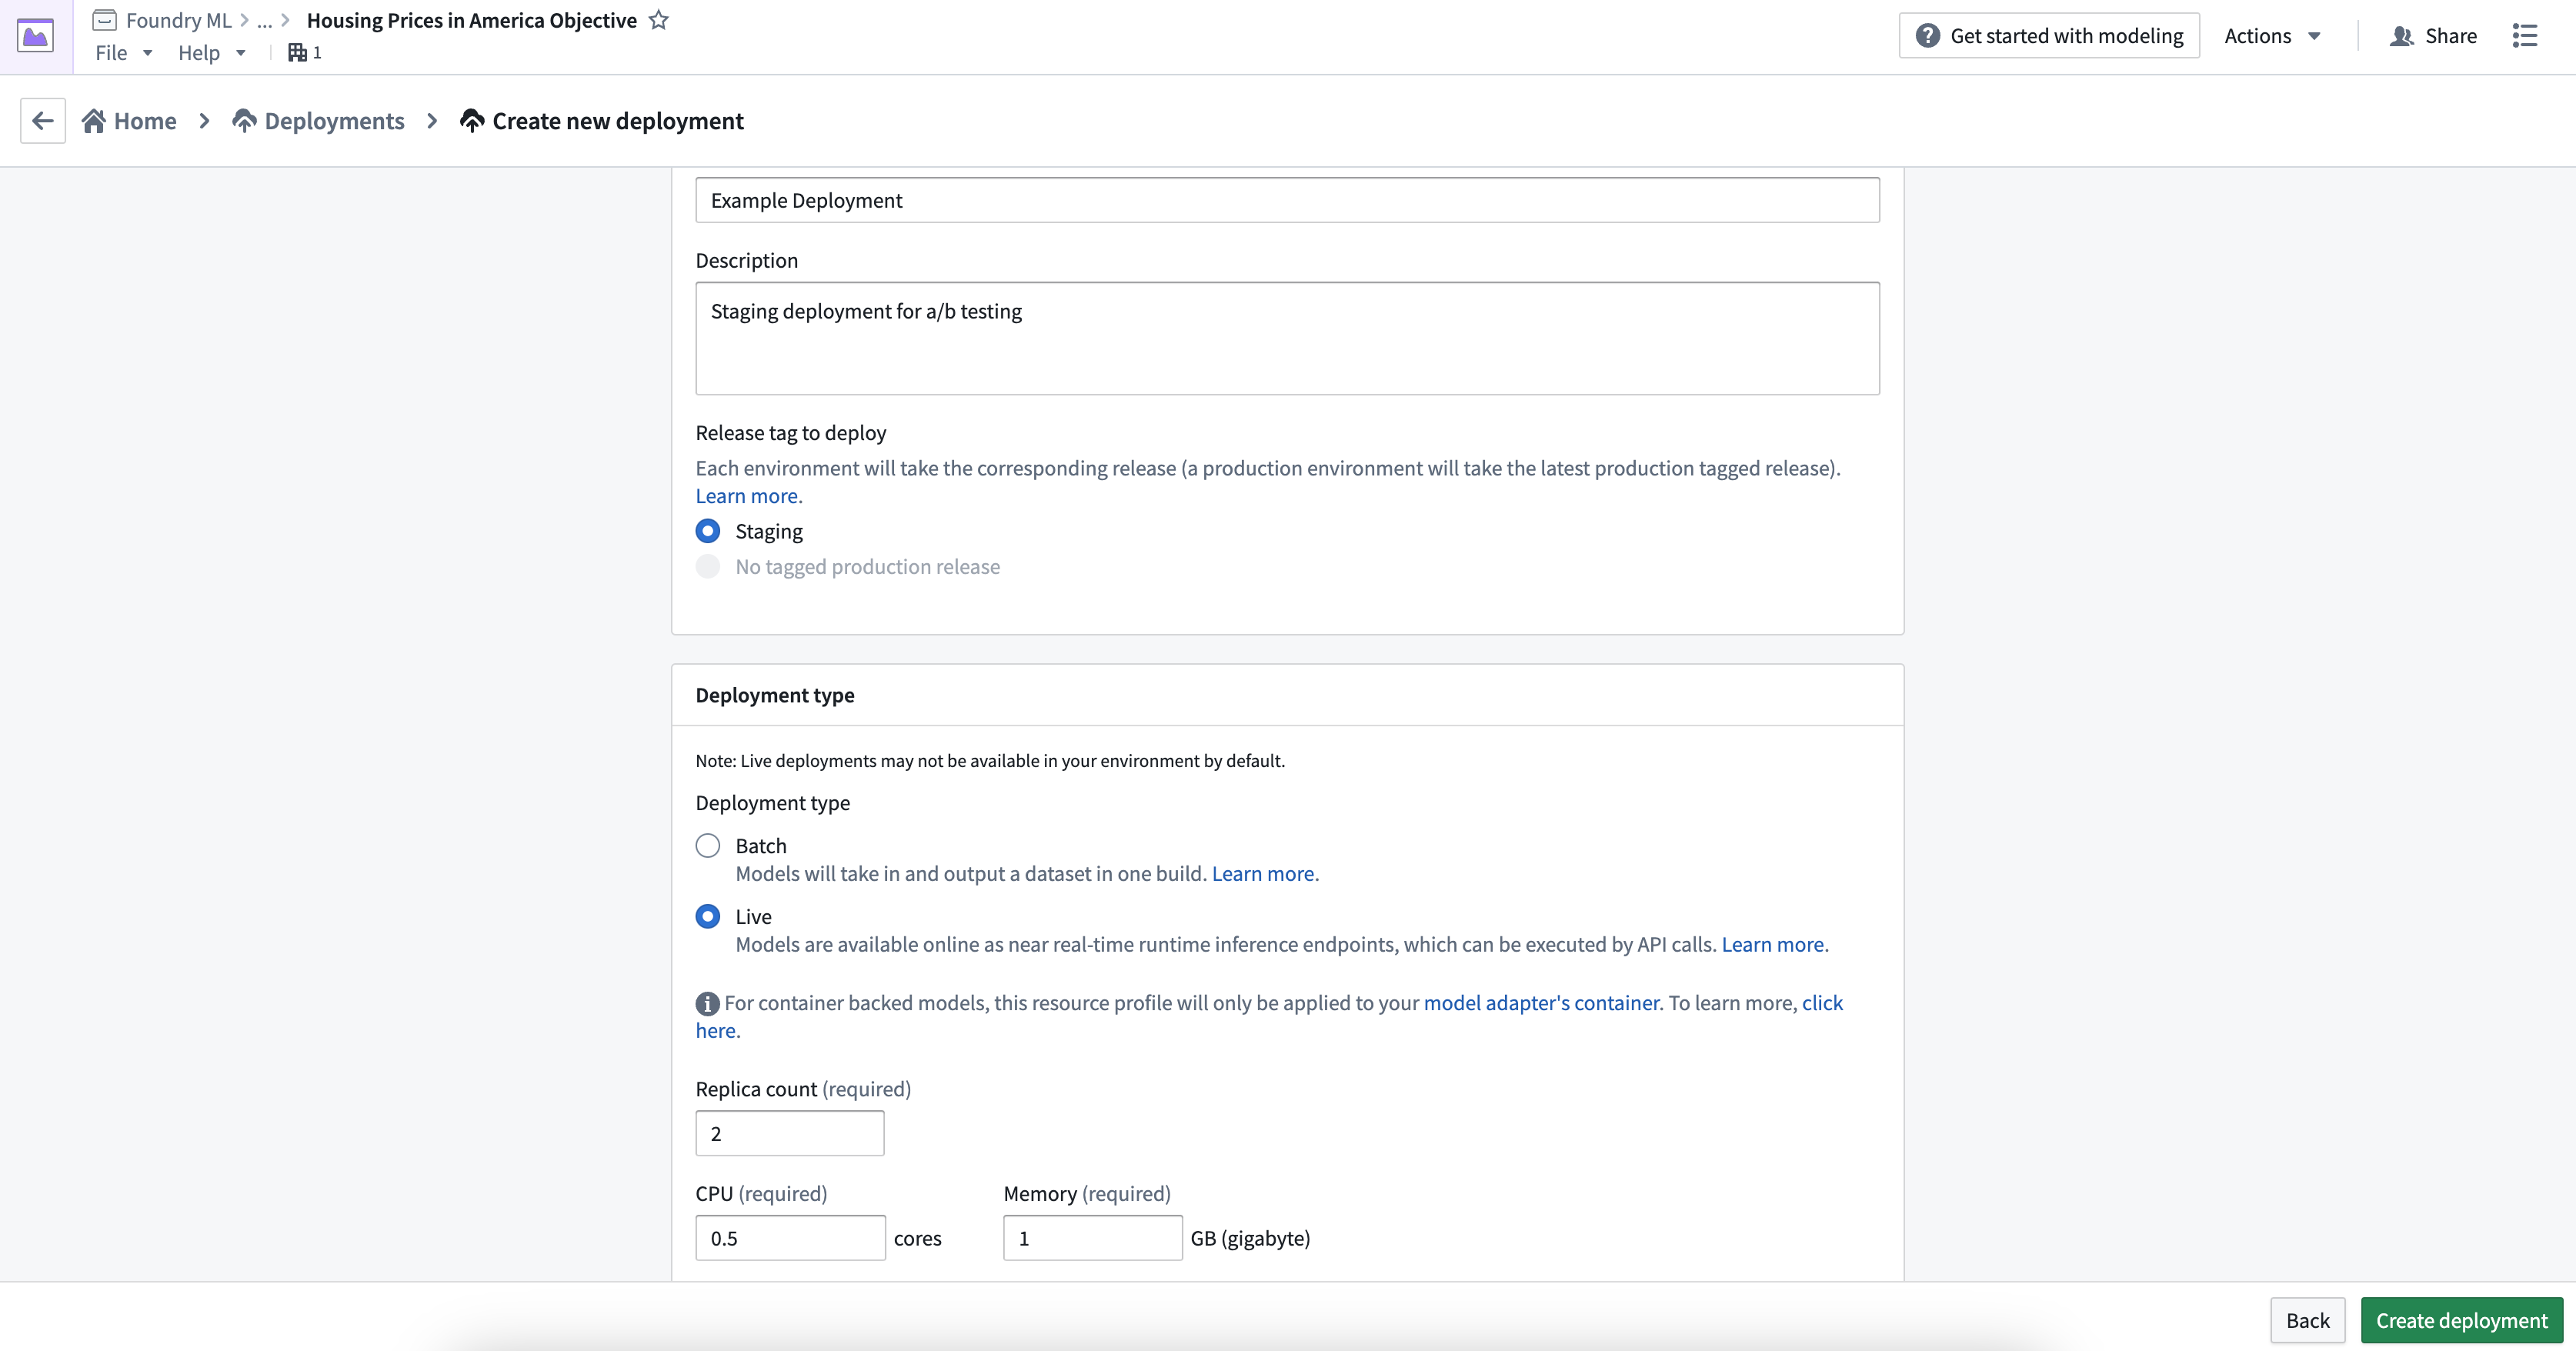Screen dimensions: 2576x1351
Task: Click the Learn more link for release tag
Action: coord(748,494)
